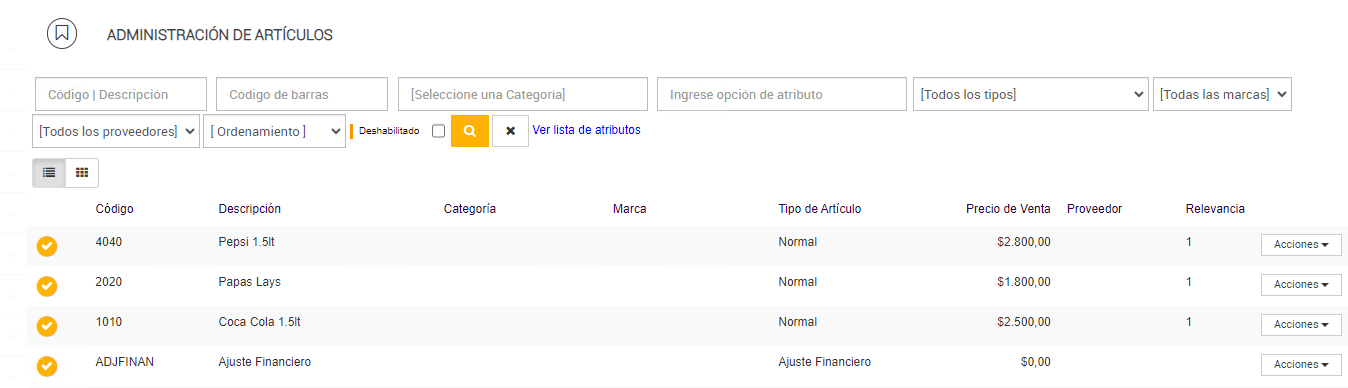This screenshot has width=1348, height=388.
Task: Open Acciones menu for Papas Lays
Action: tap(1301, 285)
